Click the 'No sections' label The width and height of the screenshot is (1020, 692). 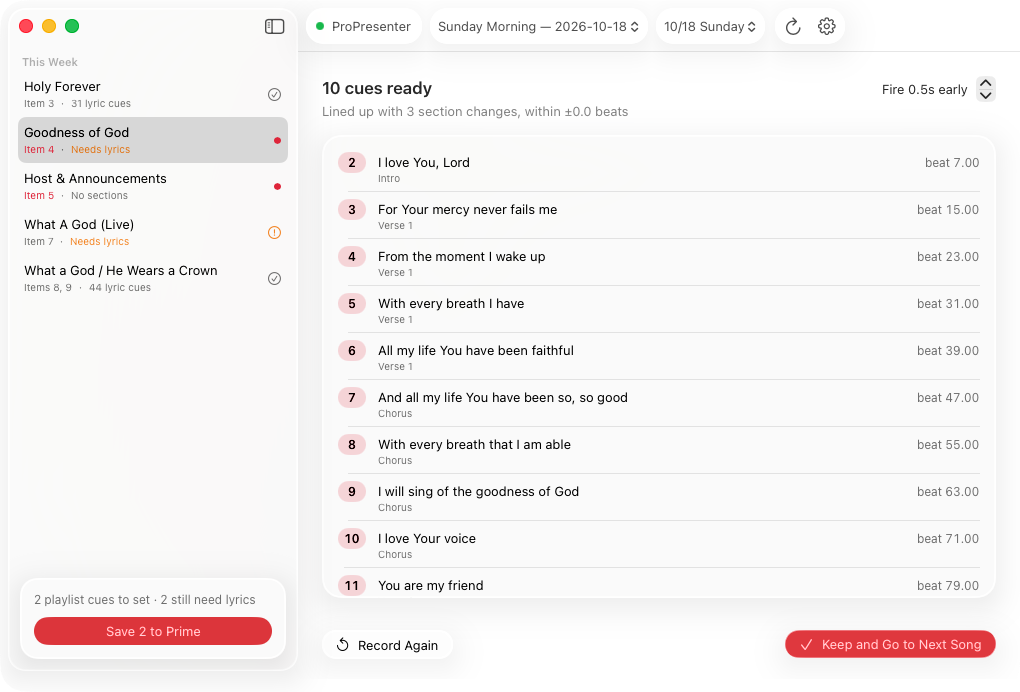point(99,196)
